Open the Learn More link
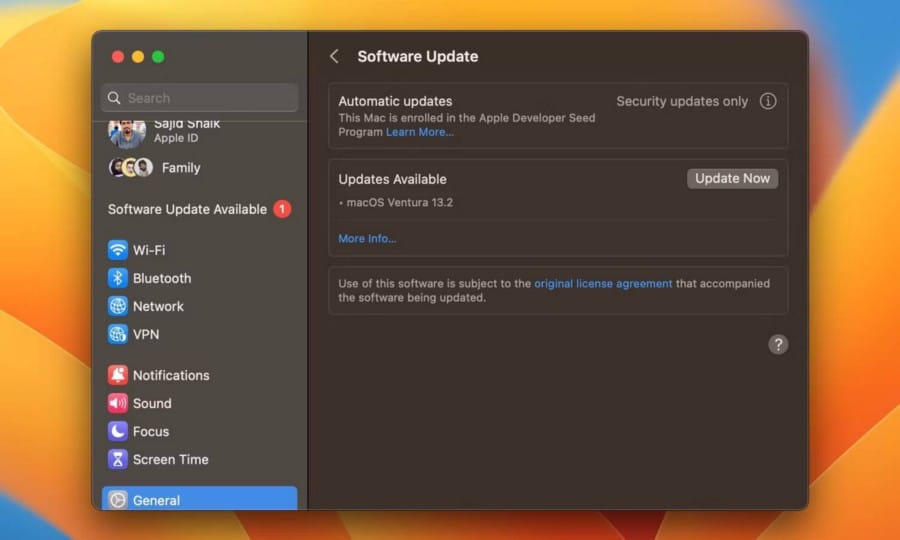Screen dimensions: 900x540 (x=419, y=132)
